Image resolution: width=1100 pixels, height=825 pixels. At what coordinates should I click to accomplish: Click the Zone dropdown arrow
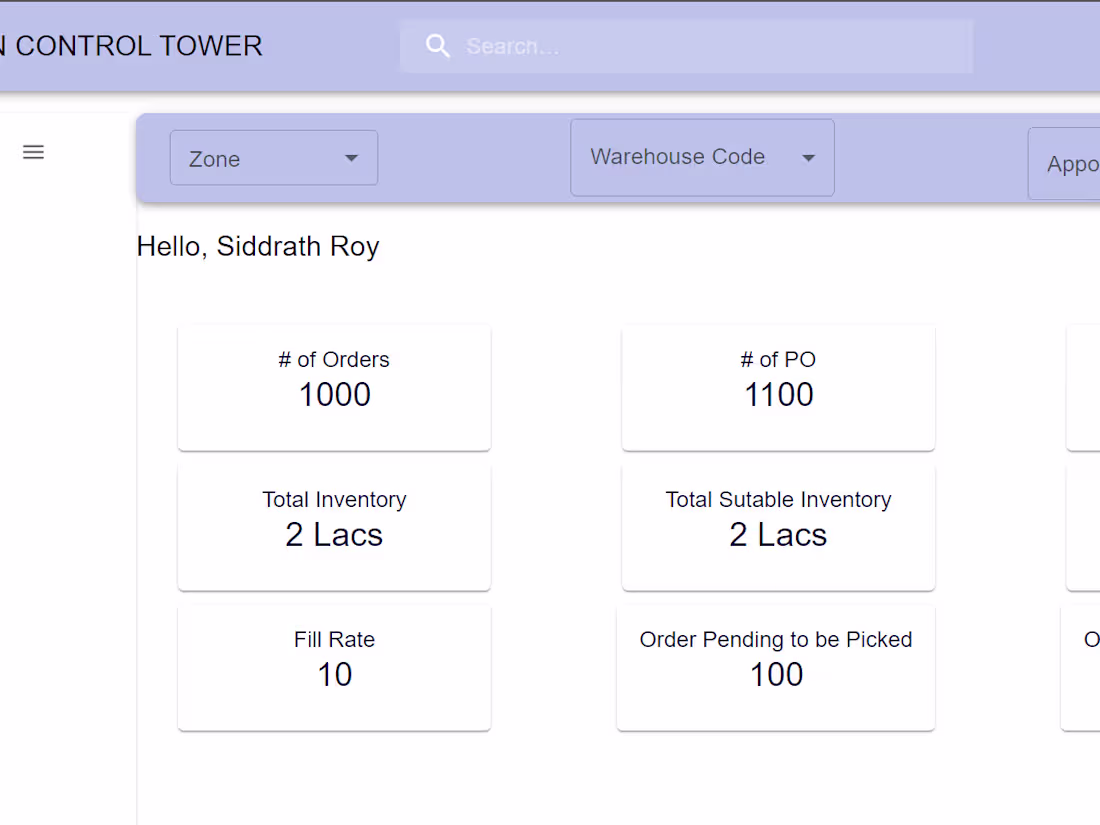click(x=351, y=158)
